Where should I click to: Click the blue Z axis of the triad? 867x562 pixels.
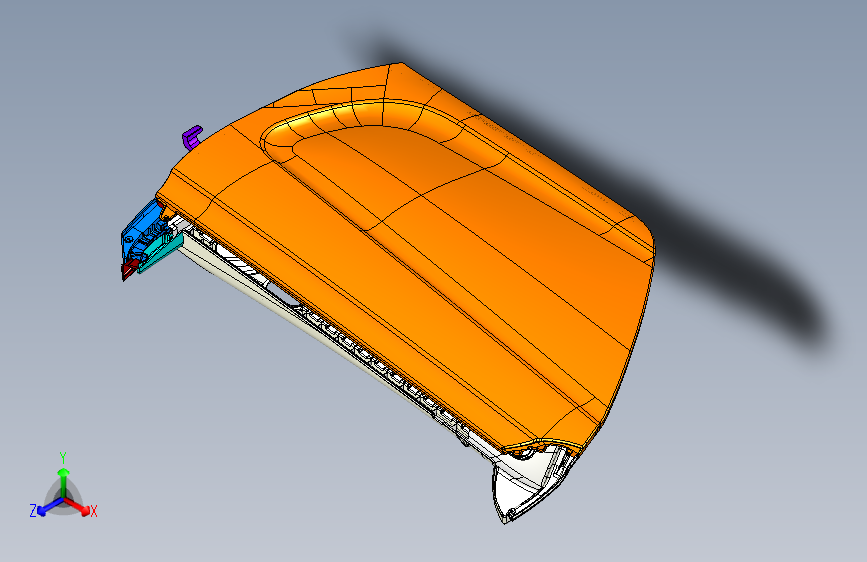50,505
